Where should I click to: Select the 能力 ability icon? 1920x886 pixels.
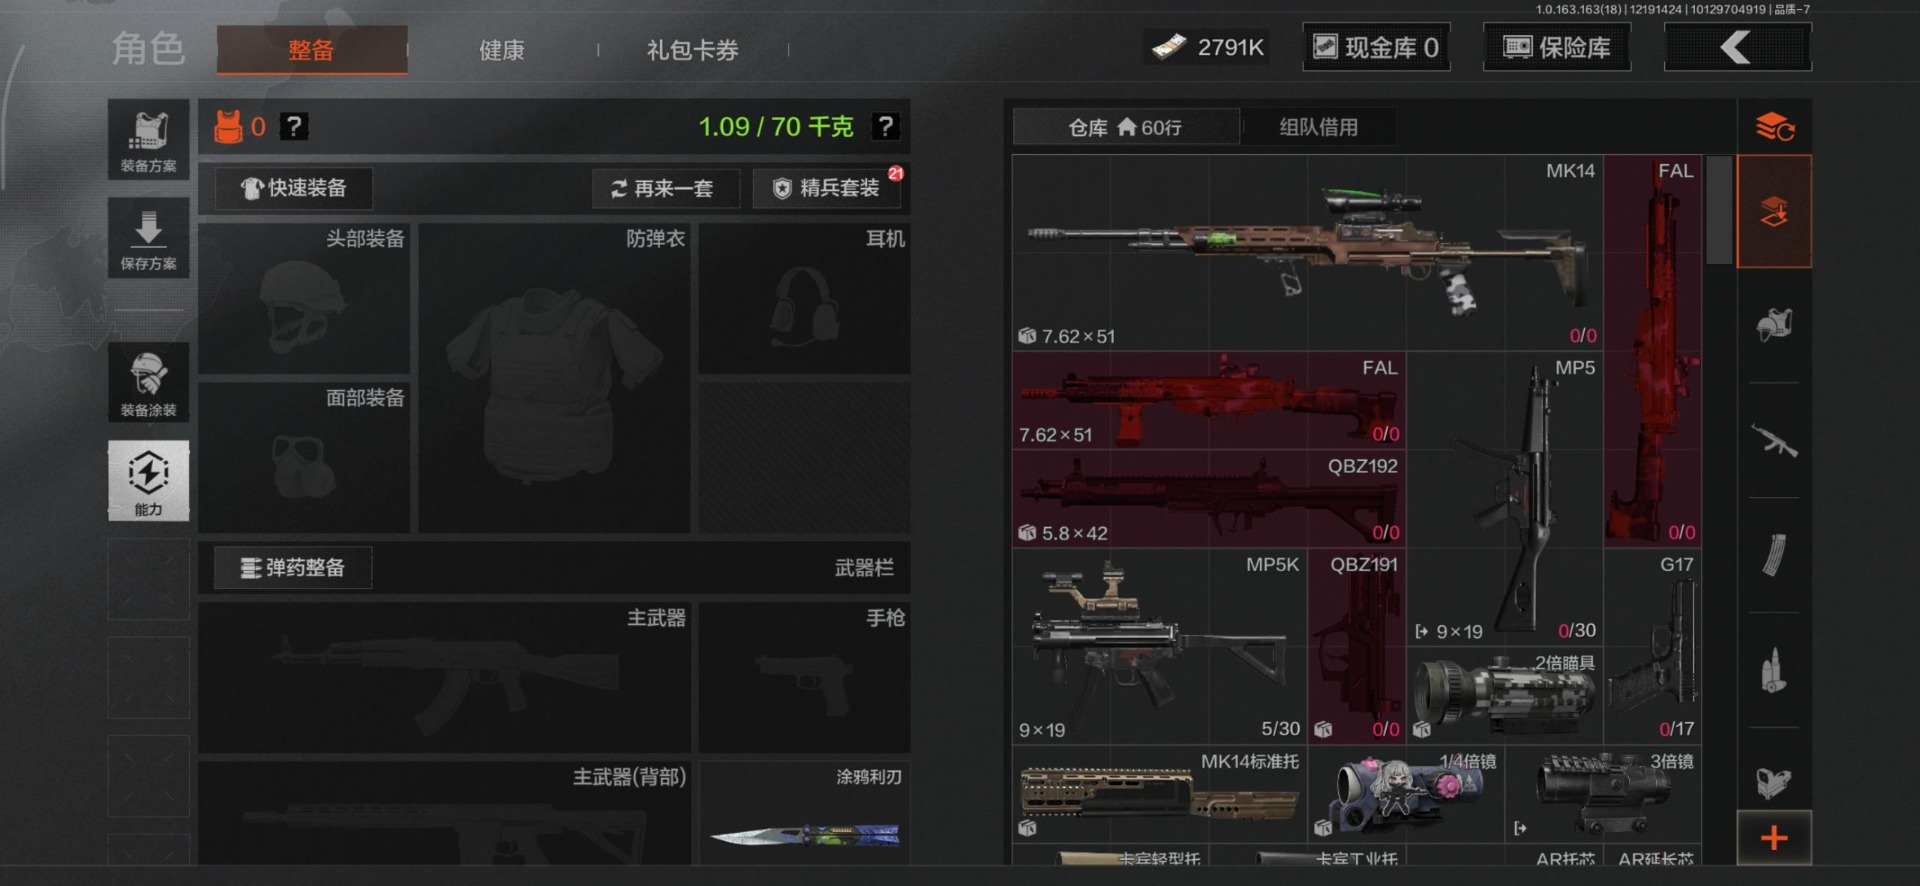148,481
